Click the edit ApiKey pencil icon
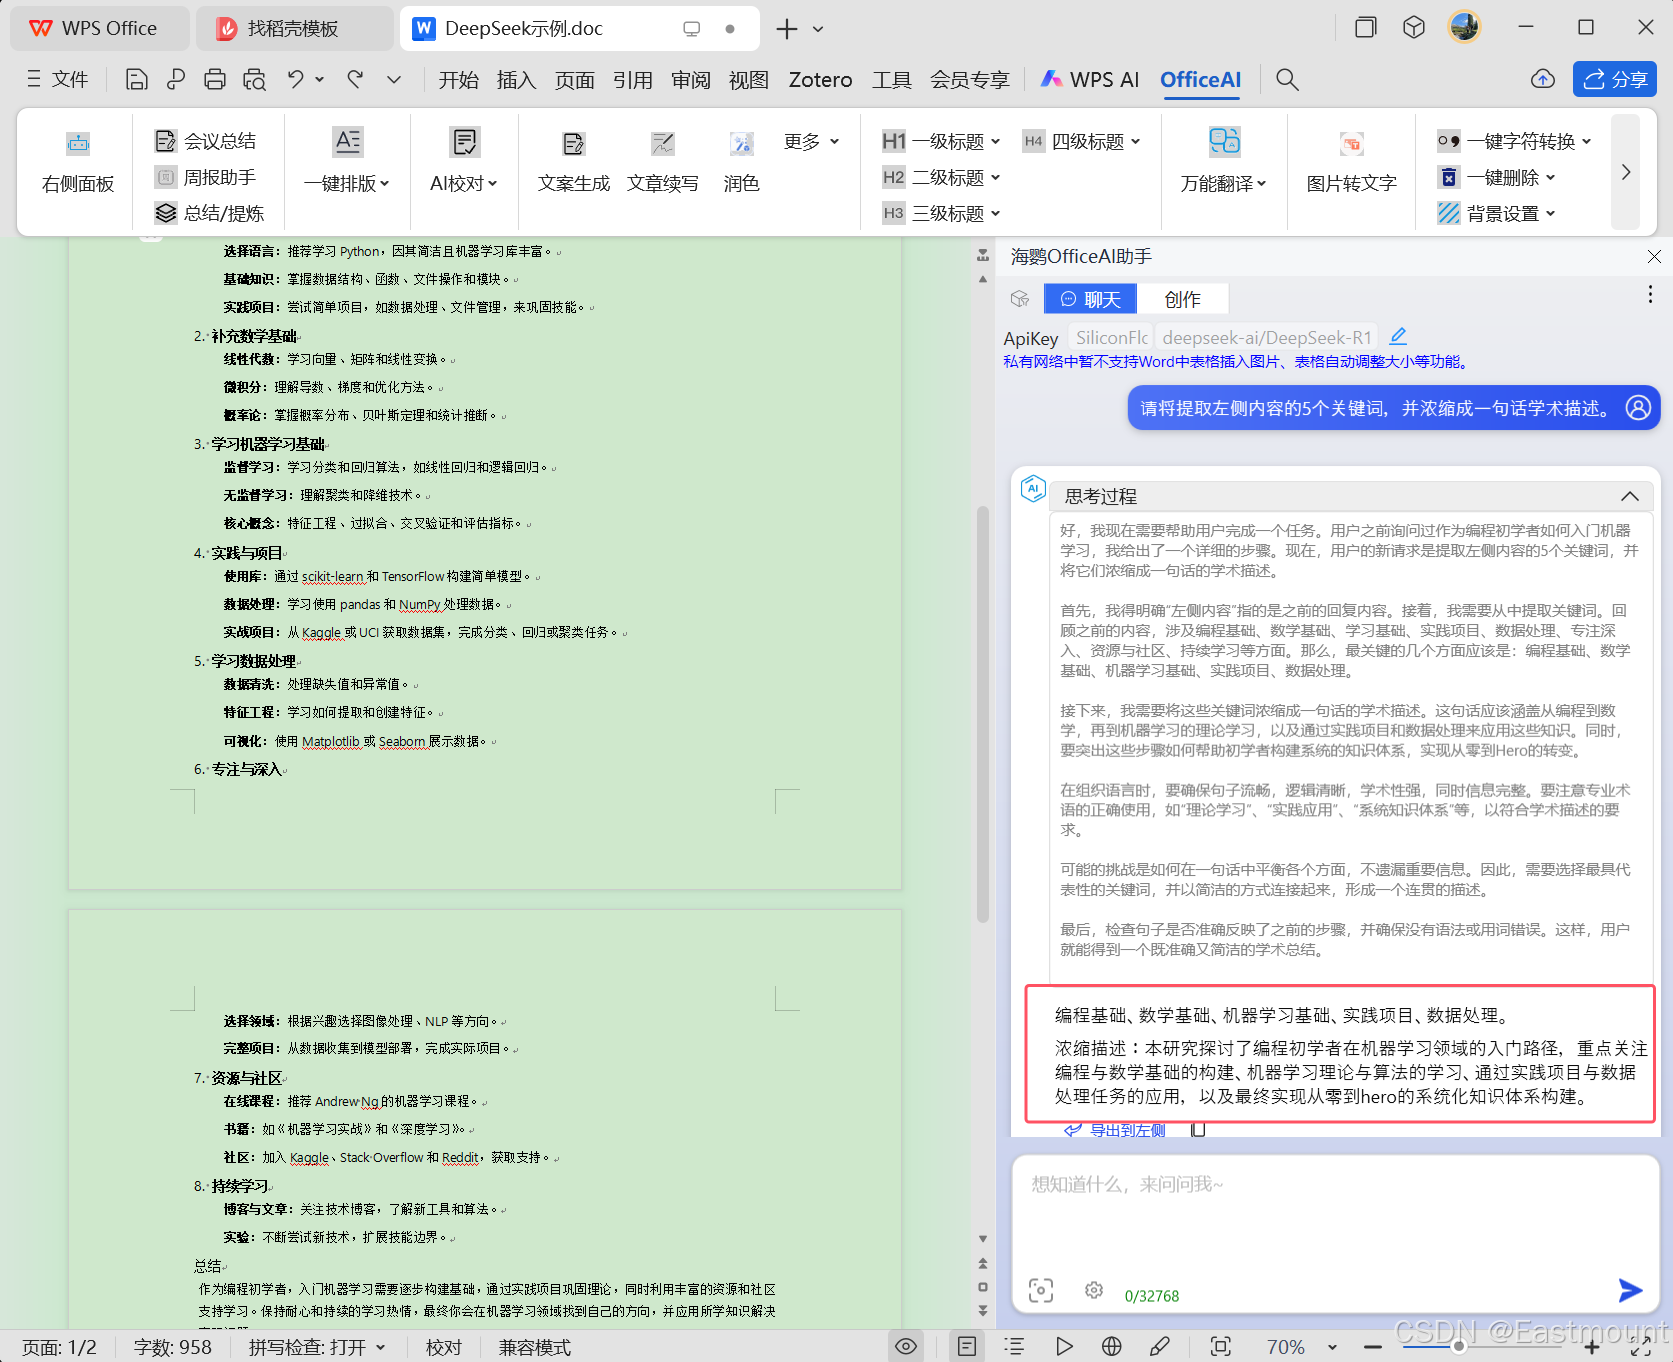The image size is (1673, 1362). click(x=1398, y=336)
